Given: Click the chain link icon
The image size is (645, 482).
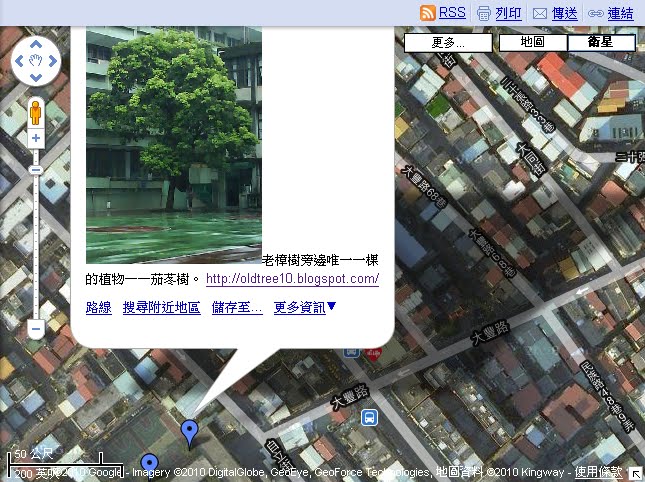Looking at the screenshot, I should coord(596,14).
